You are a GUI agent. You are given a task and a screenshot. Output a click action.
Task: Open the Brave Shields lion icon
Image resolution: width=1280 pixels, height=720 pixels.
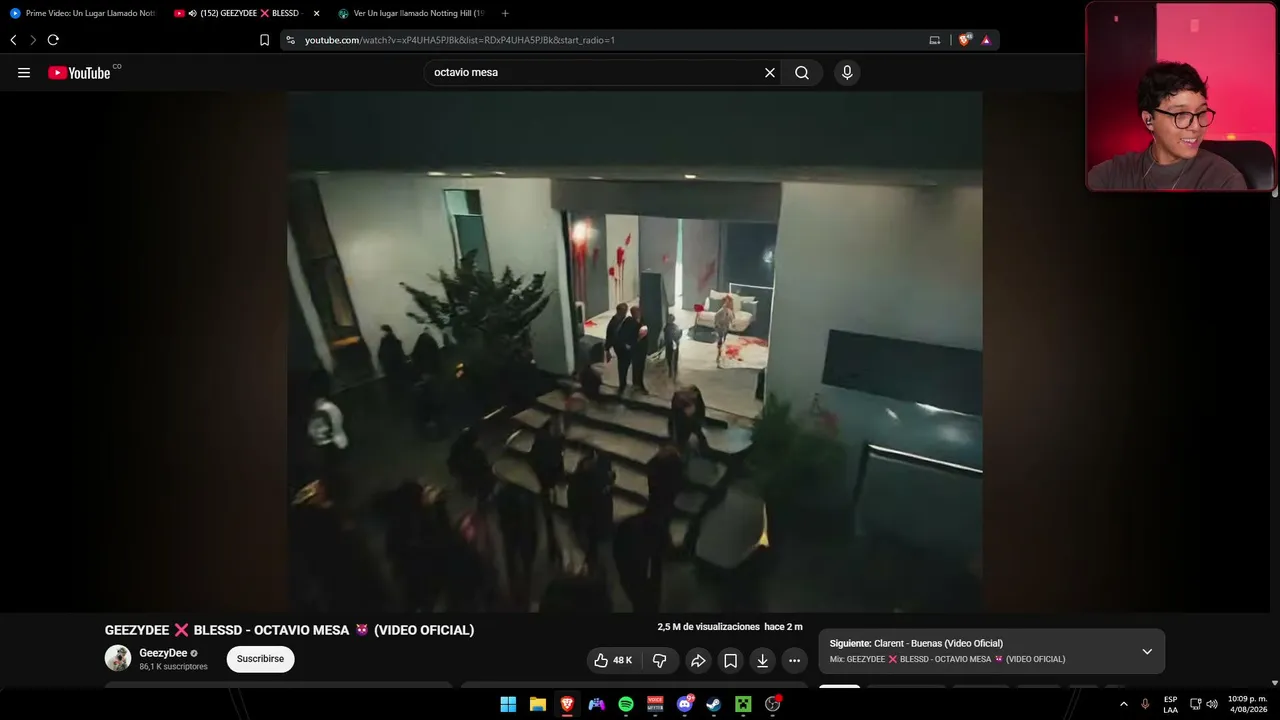click(965, 40)
